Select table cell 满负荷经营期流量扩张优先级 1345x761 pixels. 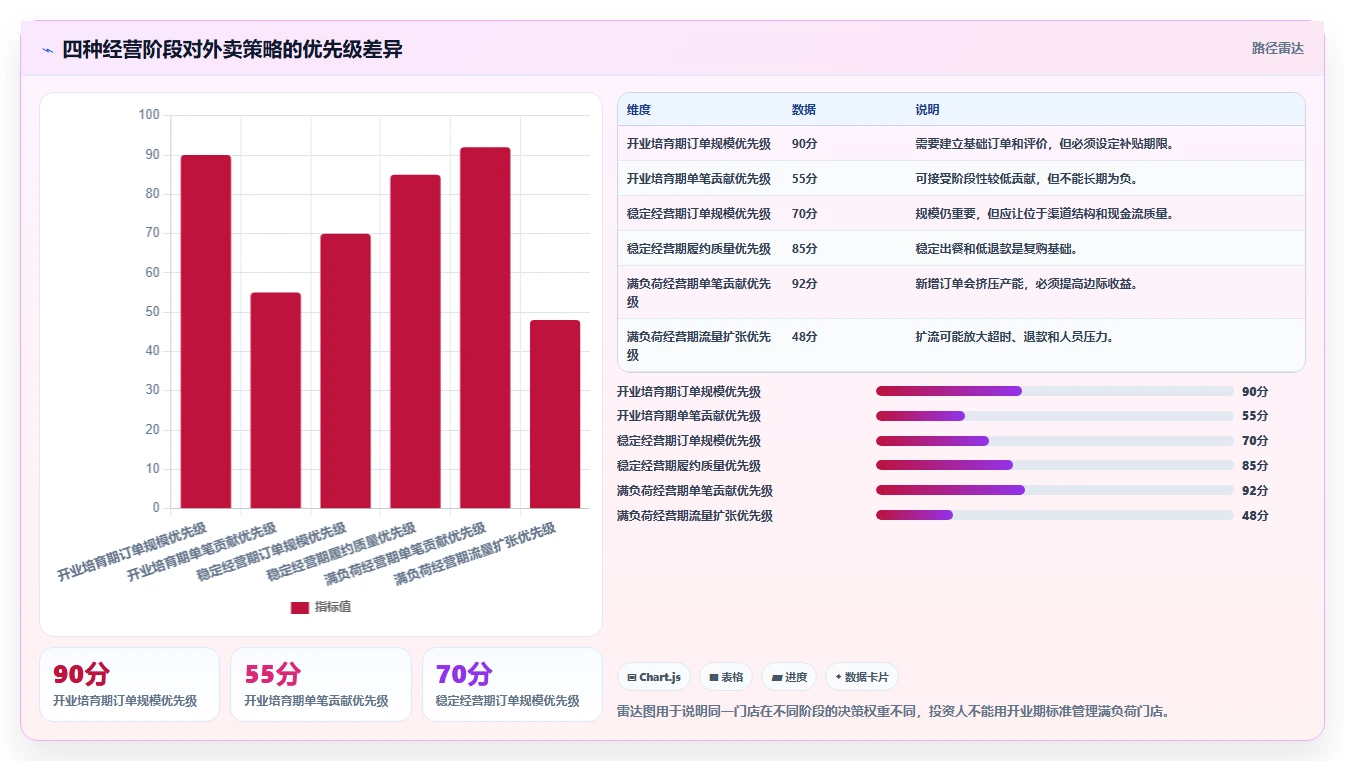699,346
